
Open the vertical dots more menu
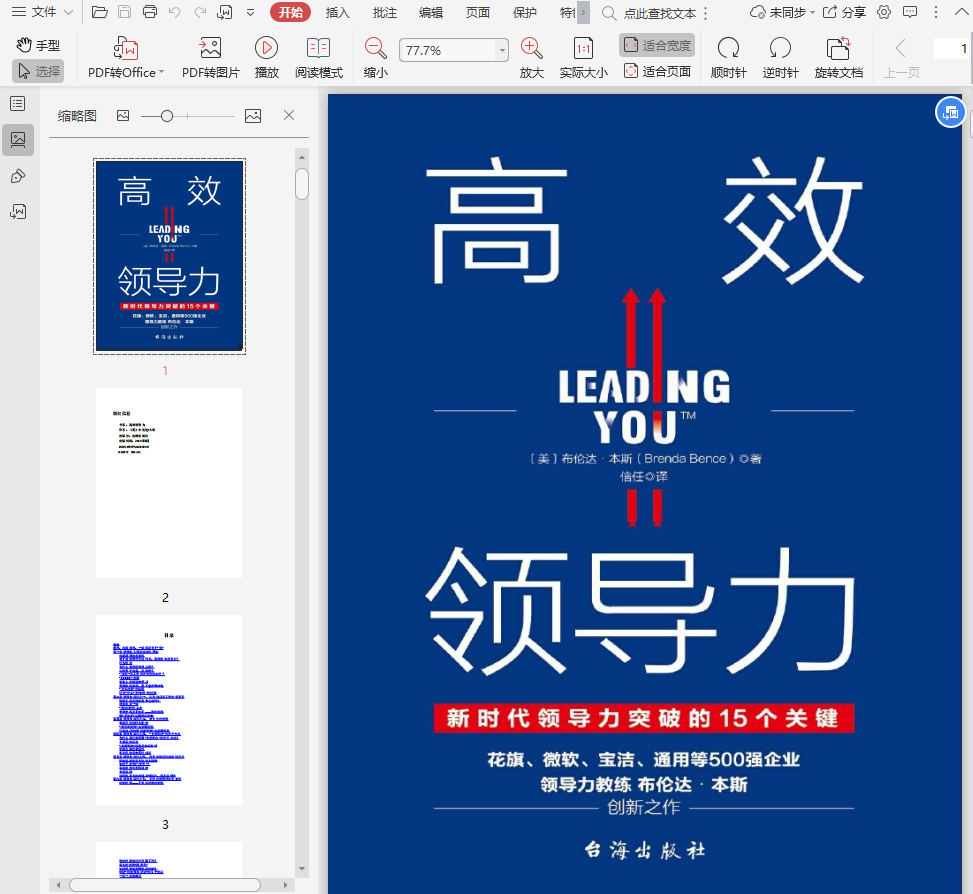coord(936,12)
